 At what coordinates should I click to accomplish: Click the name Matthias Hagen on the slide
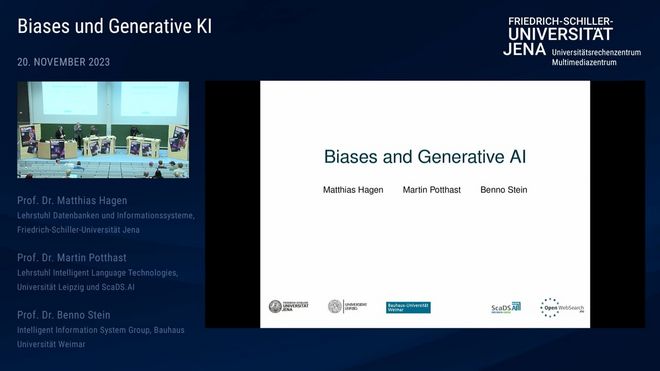point(353,190)
